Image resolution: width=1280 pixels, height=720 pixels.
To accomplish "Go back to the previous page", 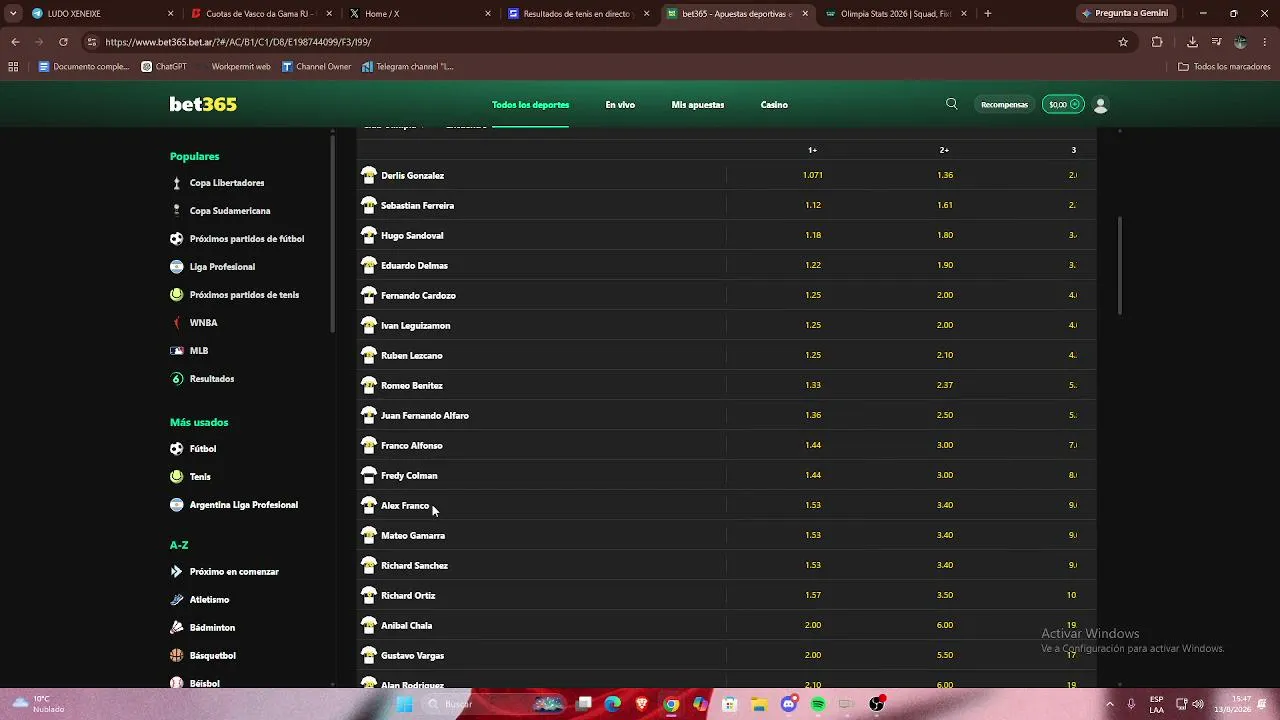I will coord(15,42).
